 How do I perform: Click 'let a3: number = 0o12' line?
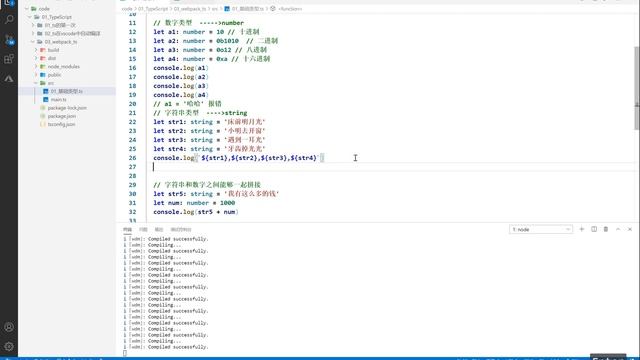pyautogui.click(x=210, y=50)
